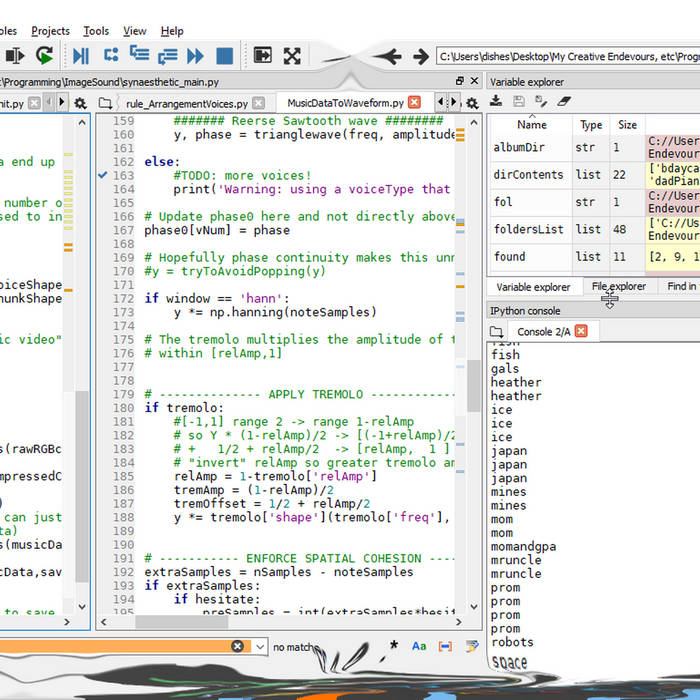Maximize current pane via toolbar icon
700x700 pixels.
pyautogui.click(x=263, y=56)
